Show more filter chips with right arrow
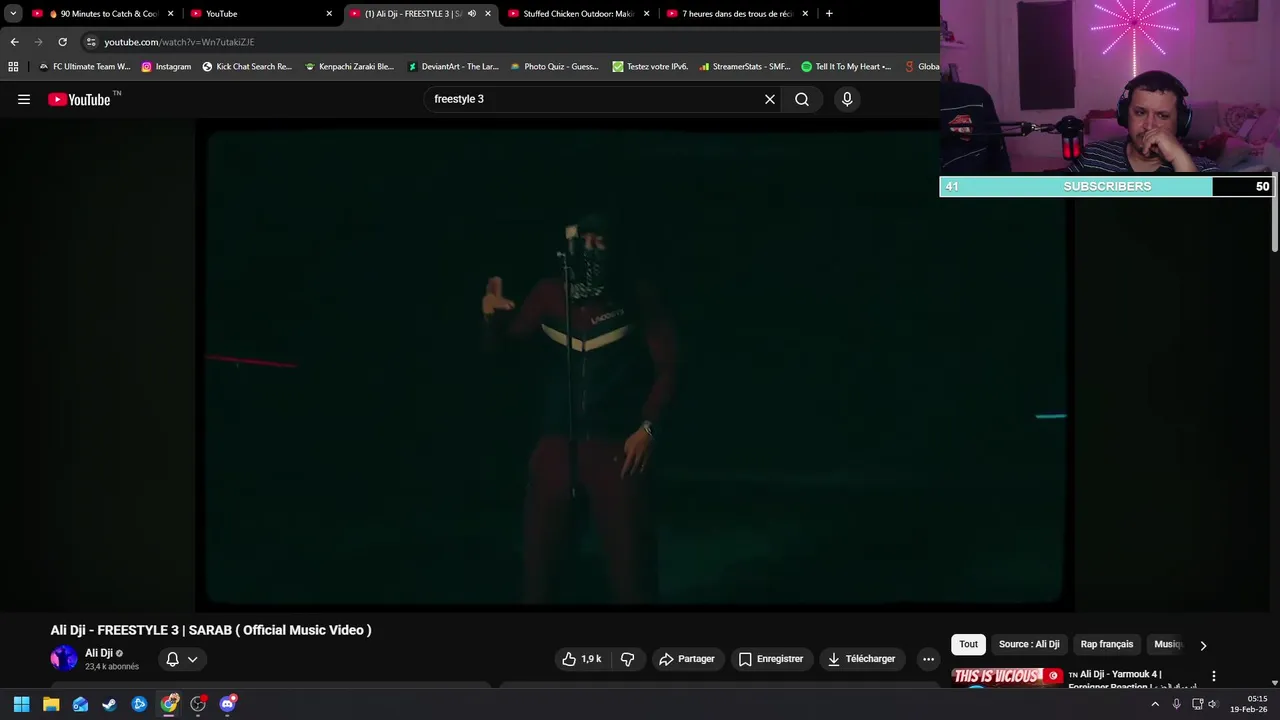The image size is (1280, 720). (x=1203, y=645)
